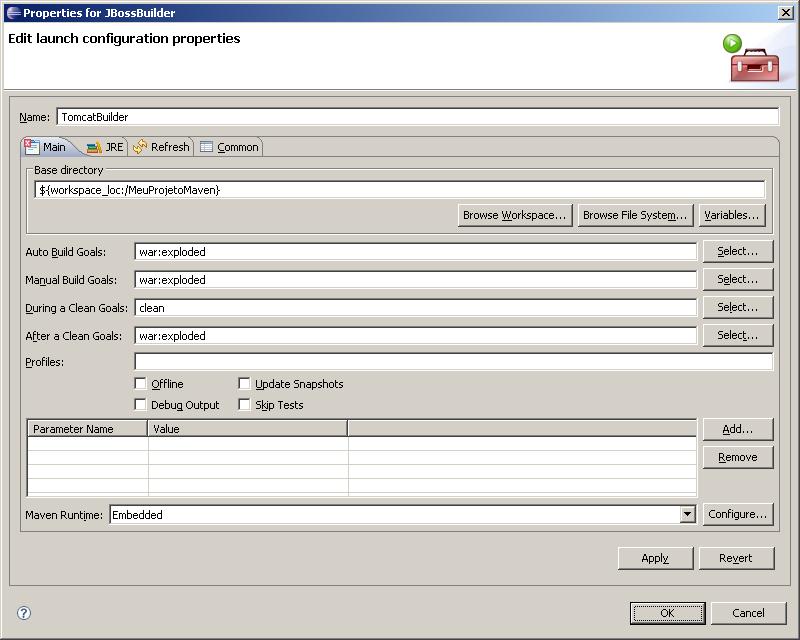Image resolution: width=800 pixels, height=640 pixels.
Task: Click the Common tab icon
Action: click(x=206, y=147)
